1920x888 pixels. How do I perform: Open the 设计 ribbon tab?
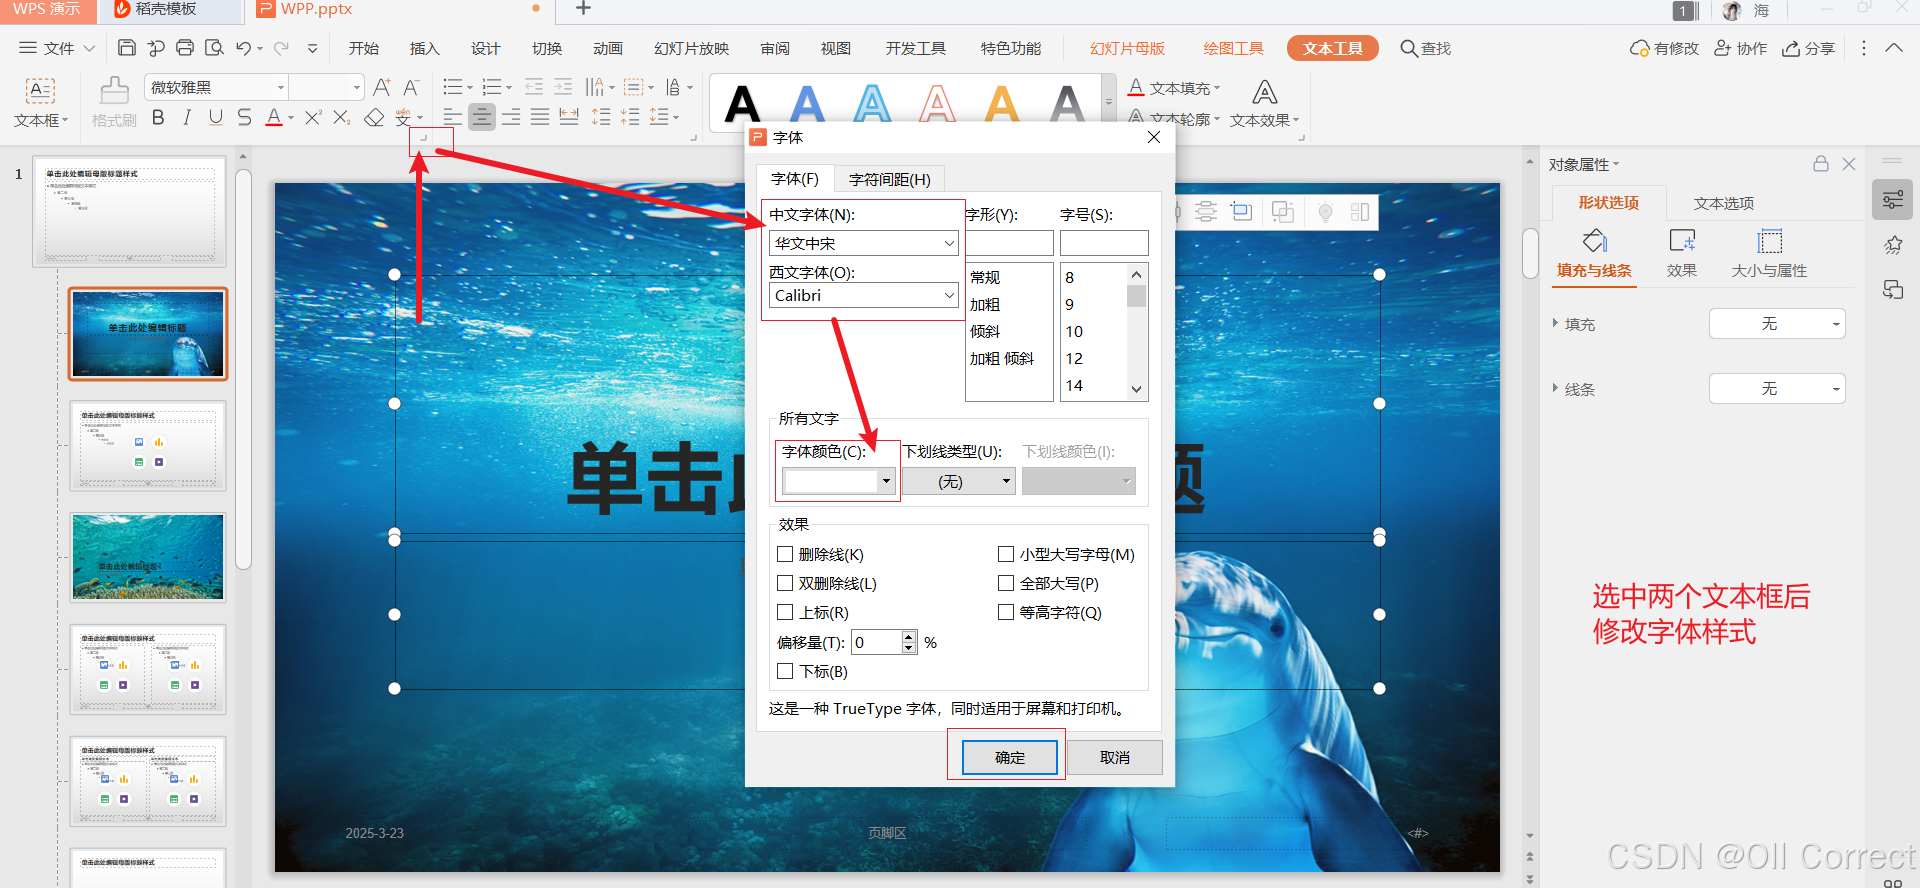pos(485,48)
